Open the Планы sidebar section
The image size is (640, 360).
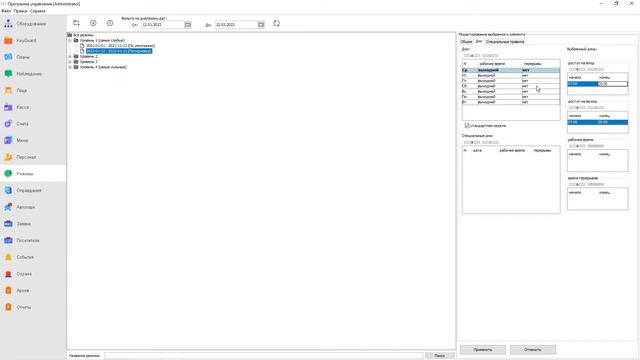pyautogui.click(x=33, y=57)
